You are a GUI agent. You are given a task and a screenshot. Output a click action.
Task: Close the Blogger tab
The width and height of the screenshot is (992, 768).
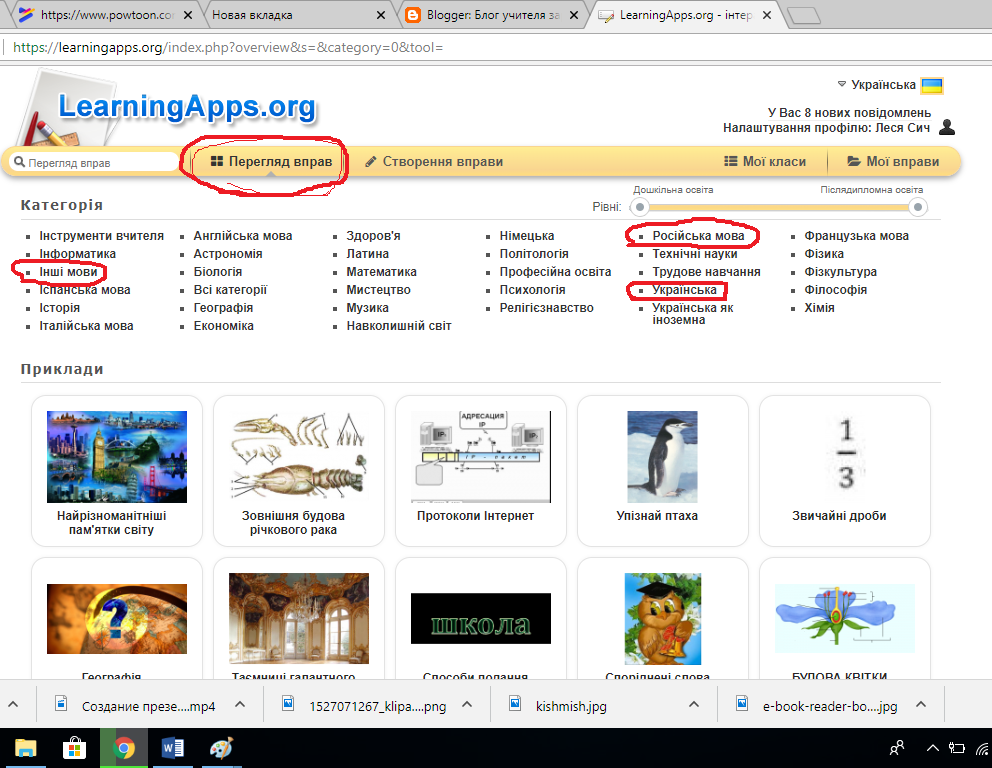tap(574, 15)
